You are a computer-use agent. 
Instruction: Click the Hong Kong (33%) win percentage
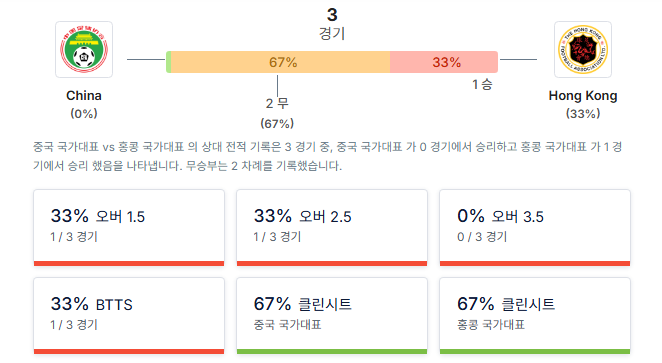coord(583,114)
